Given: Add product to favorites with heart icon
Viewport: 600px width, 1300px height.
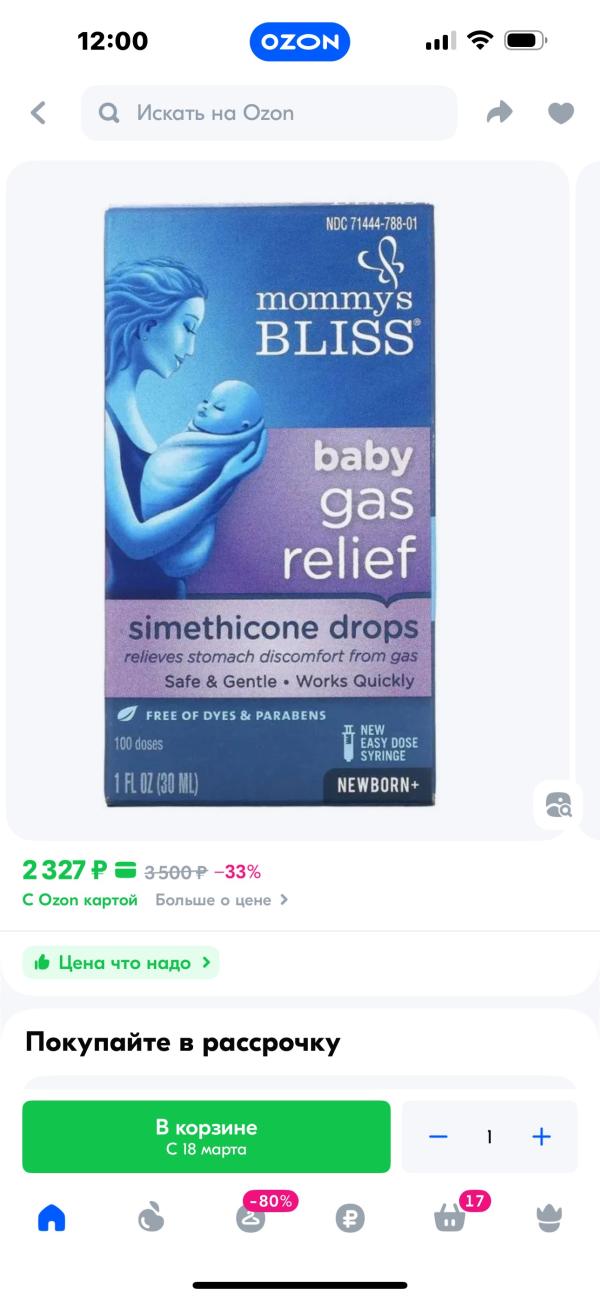Looking at the screenshot, I should 561,114.
